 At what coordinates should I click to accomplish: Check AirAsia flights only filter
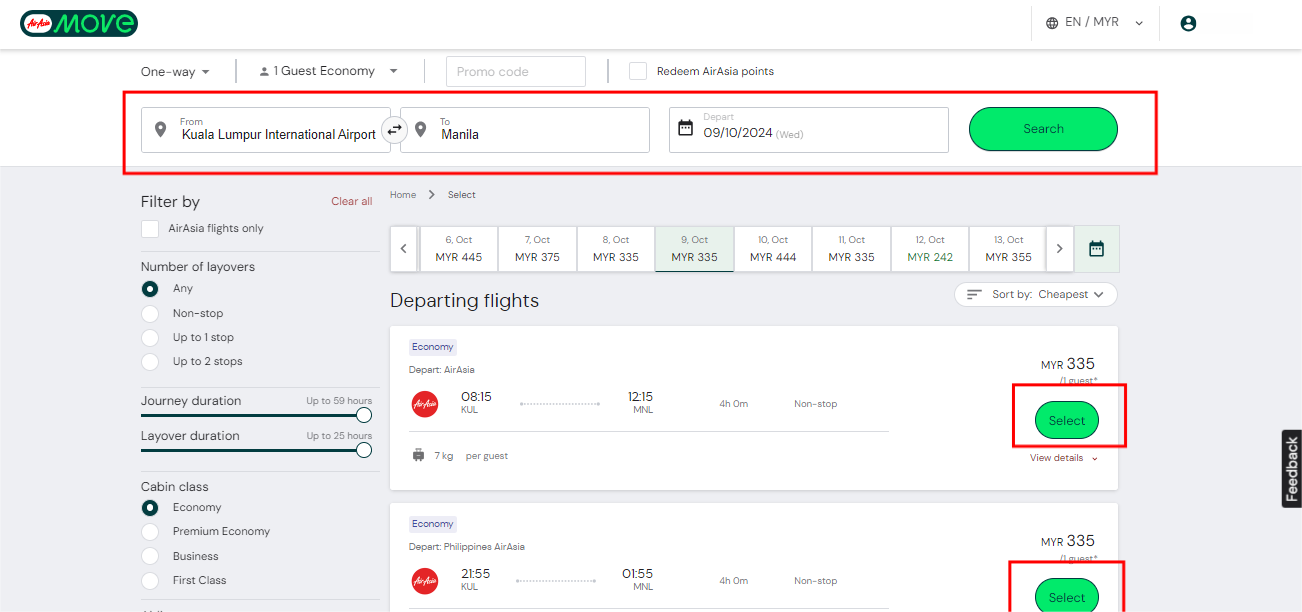[x=150, y=229]
